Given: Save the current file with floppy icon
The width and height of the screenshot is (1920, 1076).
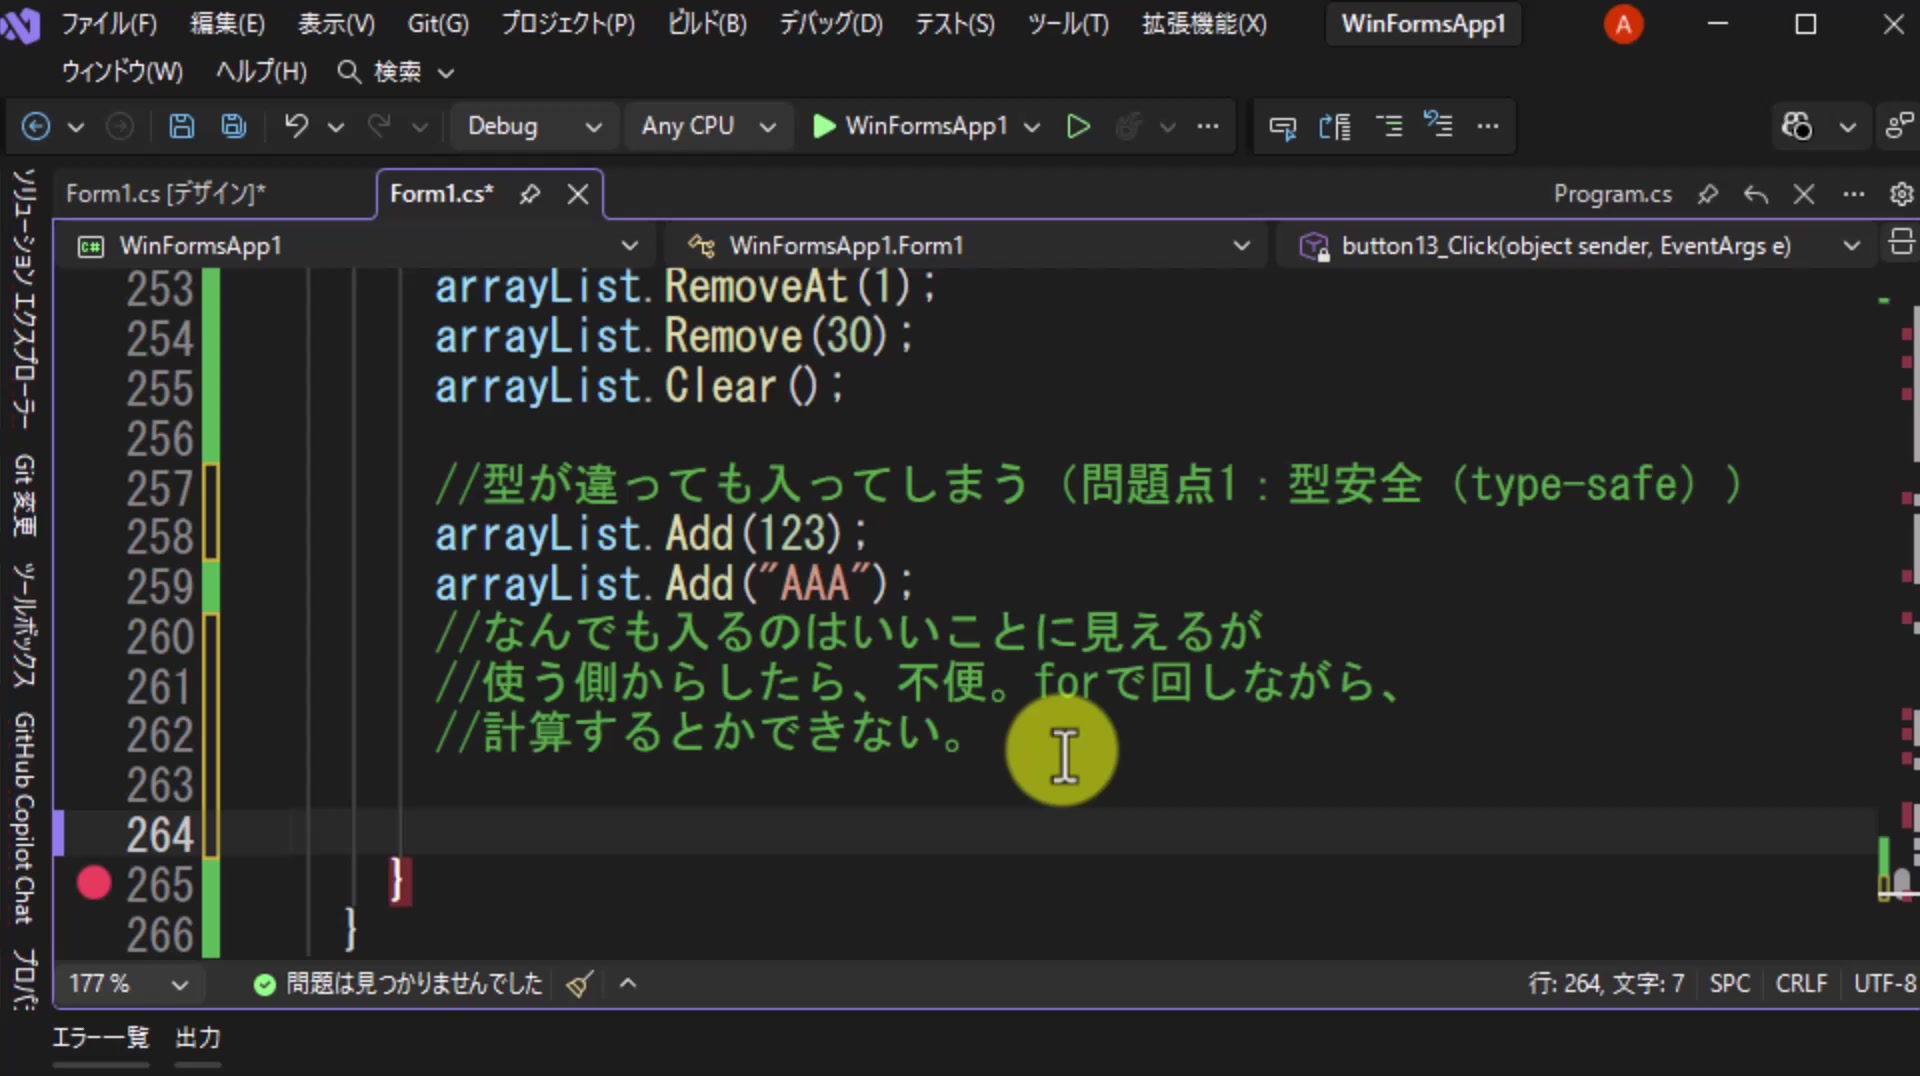Looking at the screenshot, I should pos(181,126).
